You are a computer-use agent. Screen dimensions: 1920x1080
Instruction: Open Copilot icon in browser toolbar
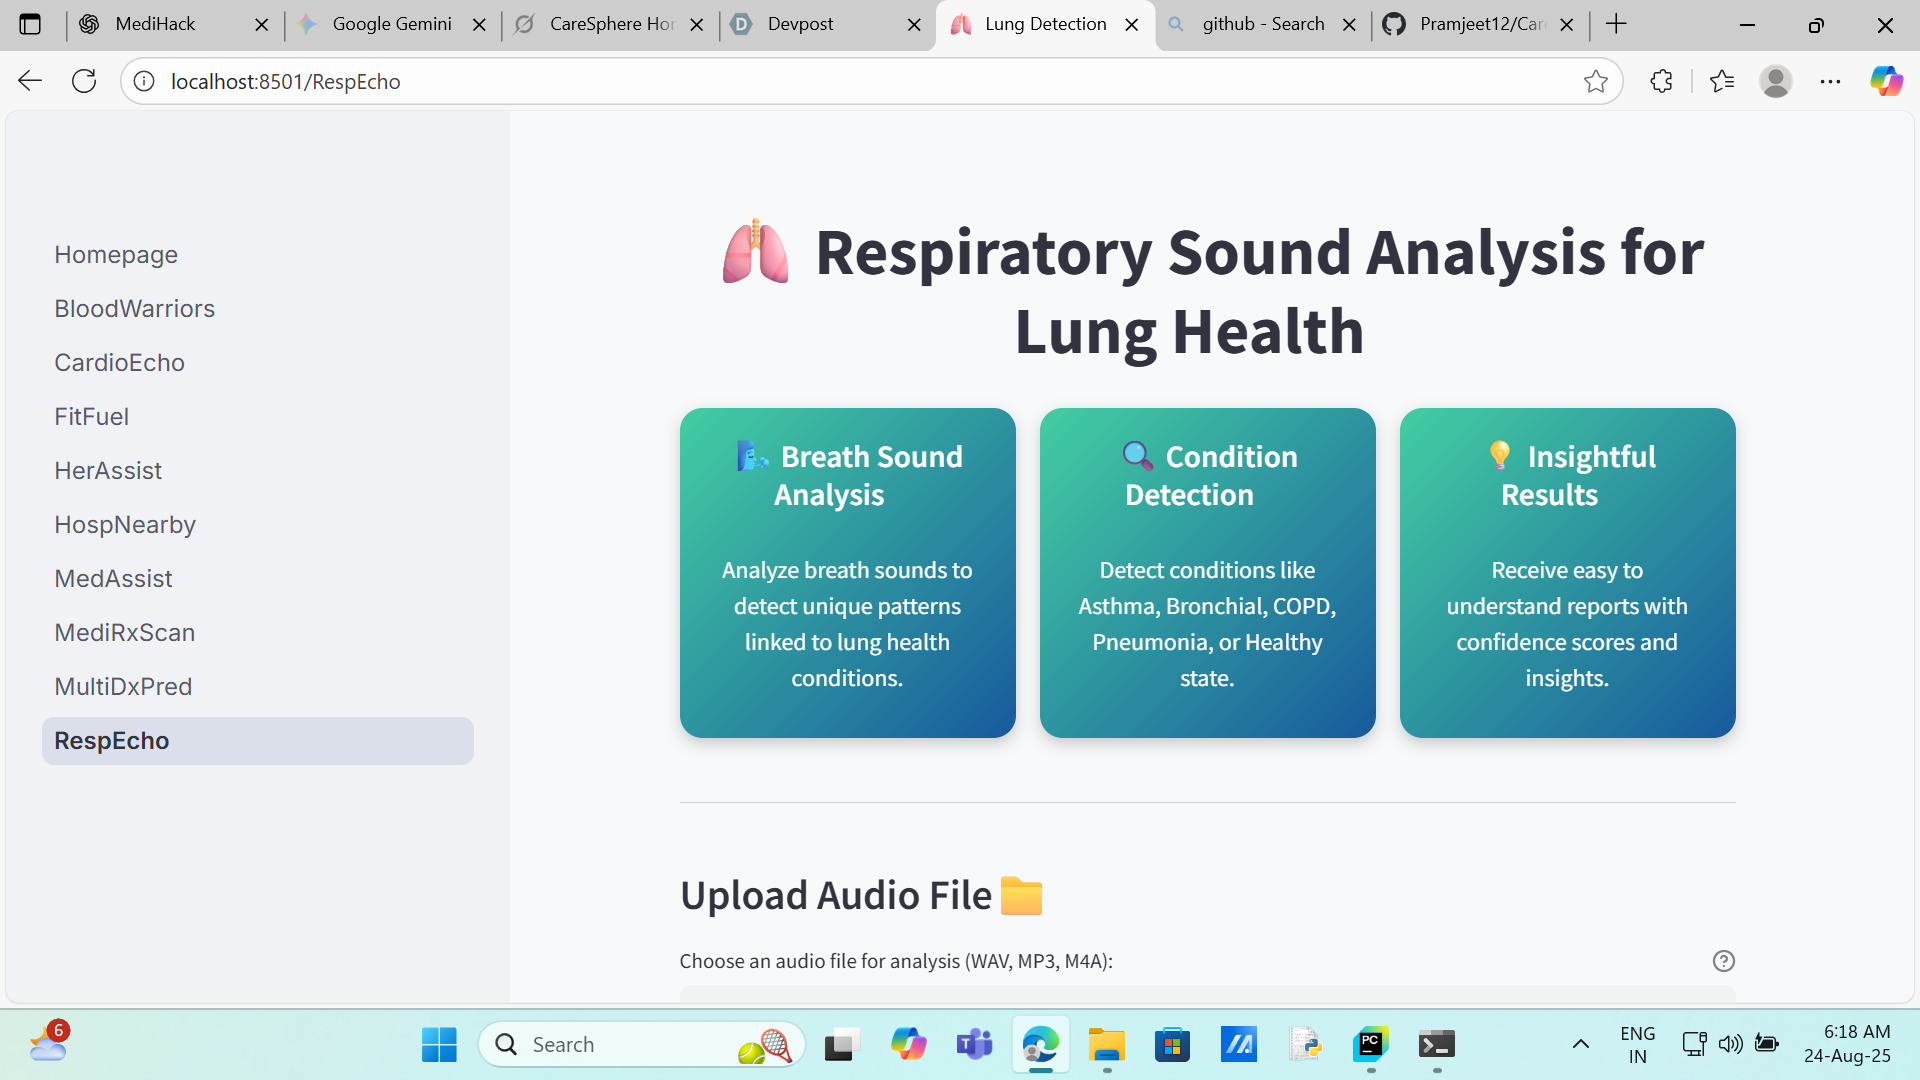click(x=1886, y=81)
